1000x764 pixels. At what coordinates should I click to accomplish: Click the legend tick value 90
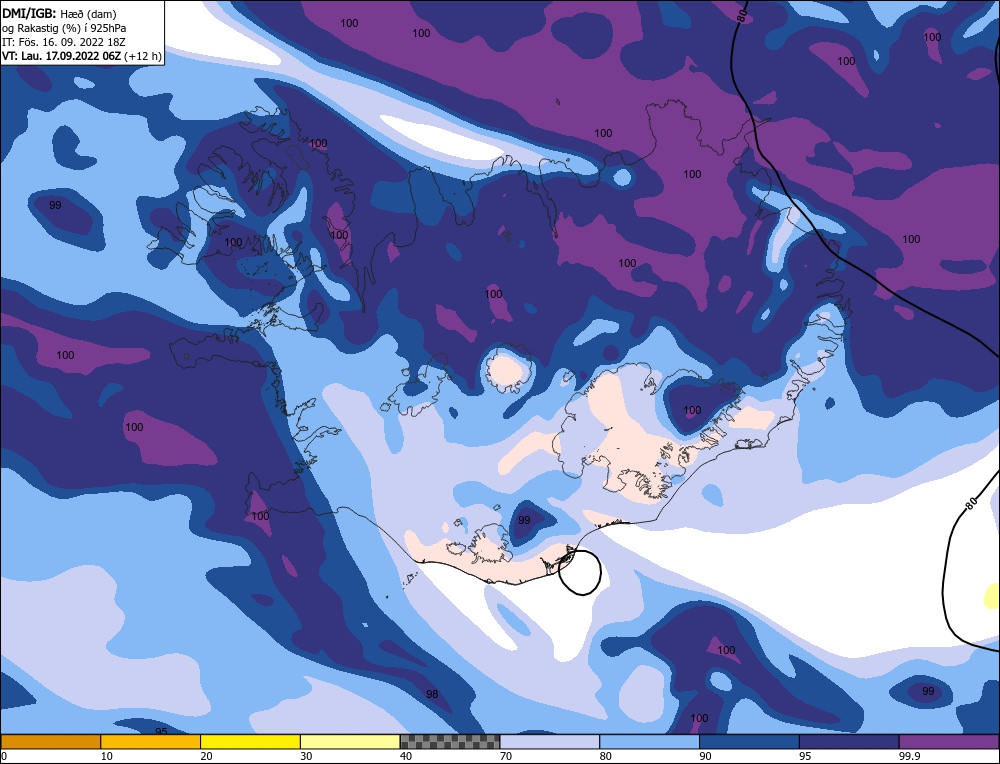pyautogui.click(x=705, y=756)
